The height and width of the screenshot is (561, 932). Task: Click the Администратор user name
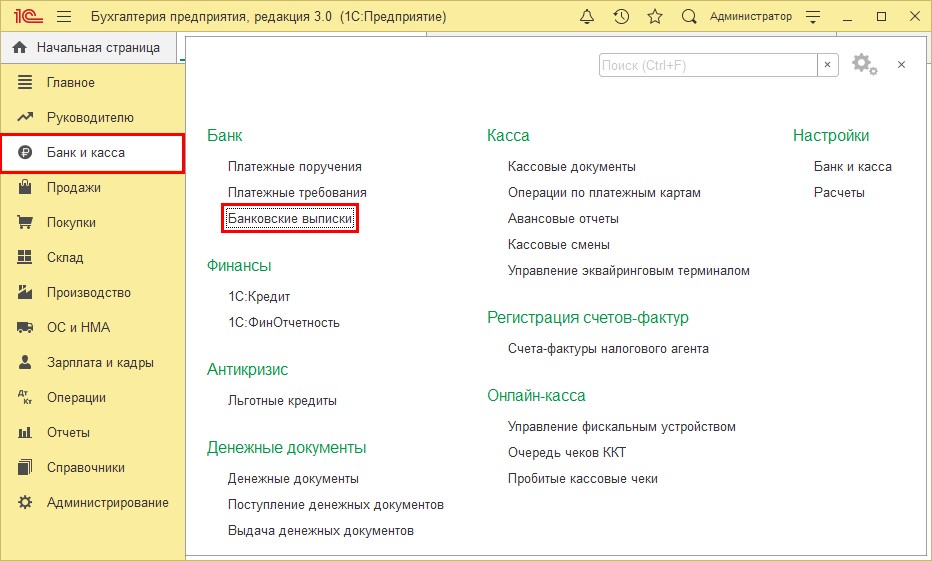pyautogui.click(x=751, y=17)
